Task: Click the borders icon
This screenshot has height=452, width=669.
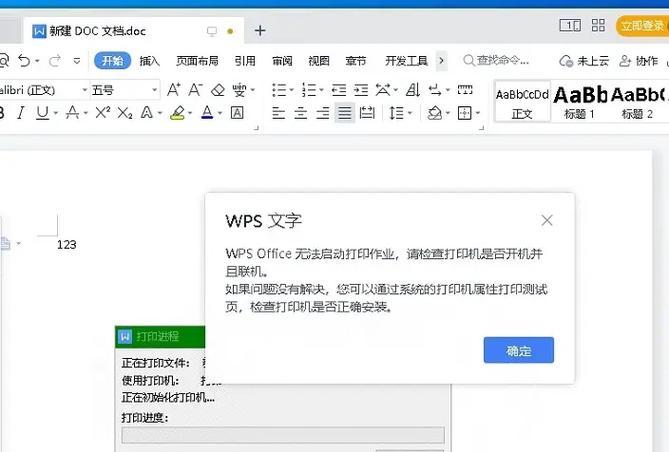Action: click(x=464, y=113)
